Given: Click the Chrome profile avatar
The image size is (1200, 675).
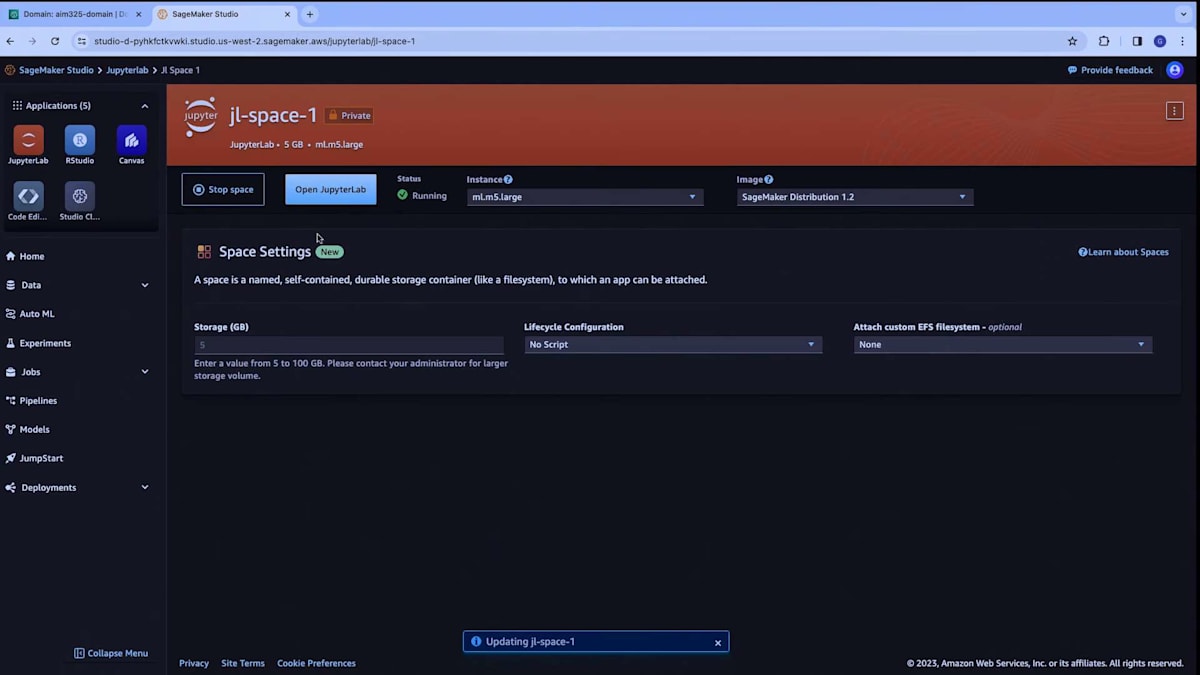Looking at the screenshot, I should [x=1160, y=41].
